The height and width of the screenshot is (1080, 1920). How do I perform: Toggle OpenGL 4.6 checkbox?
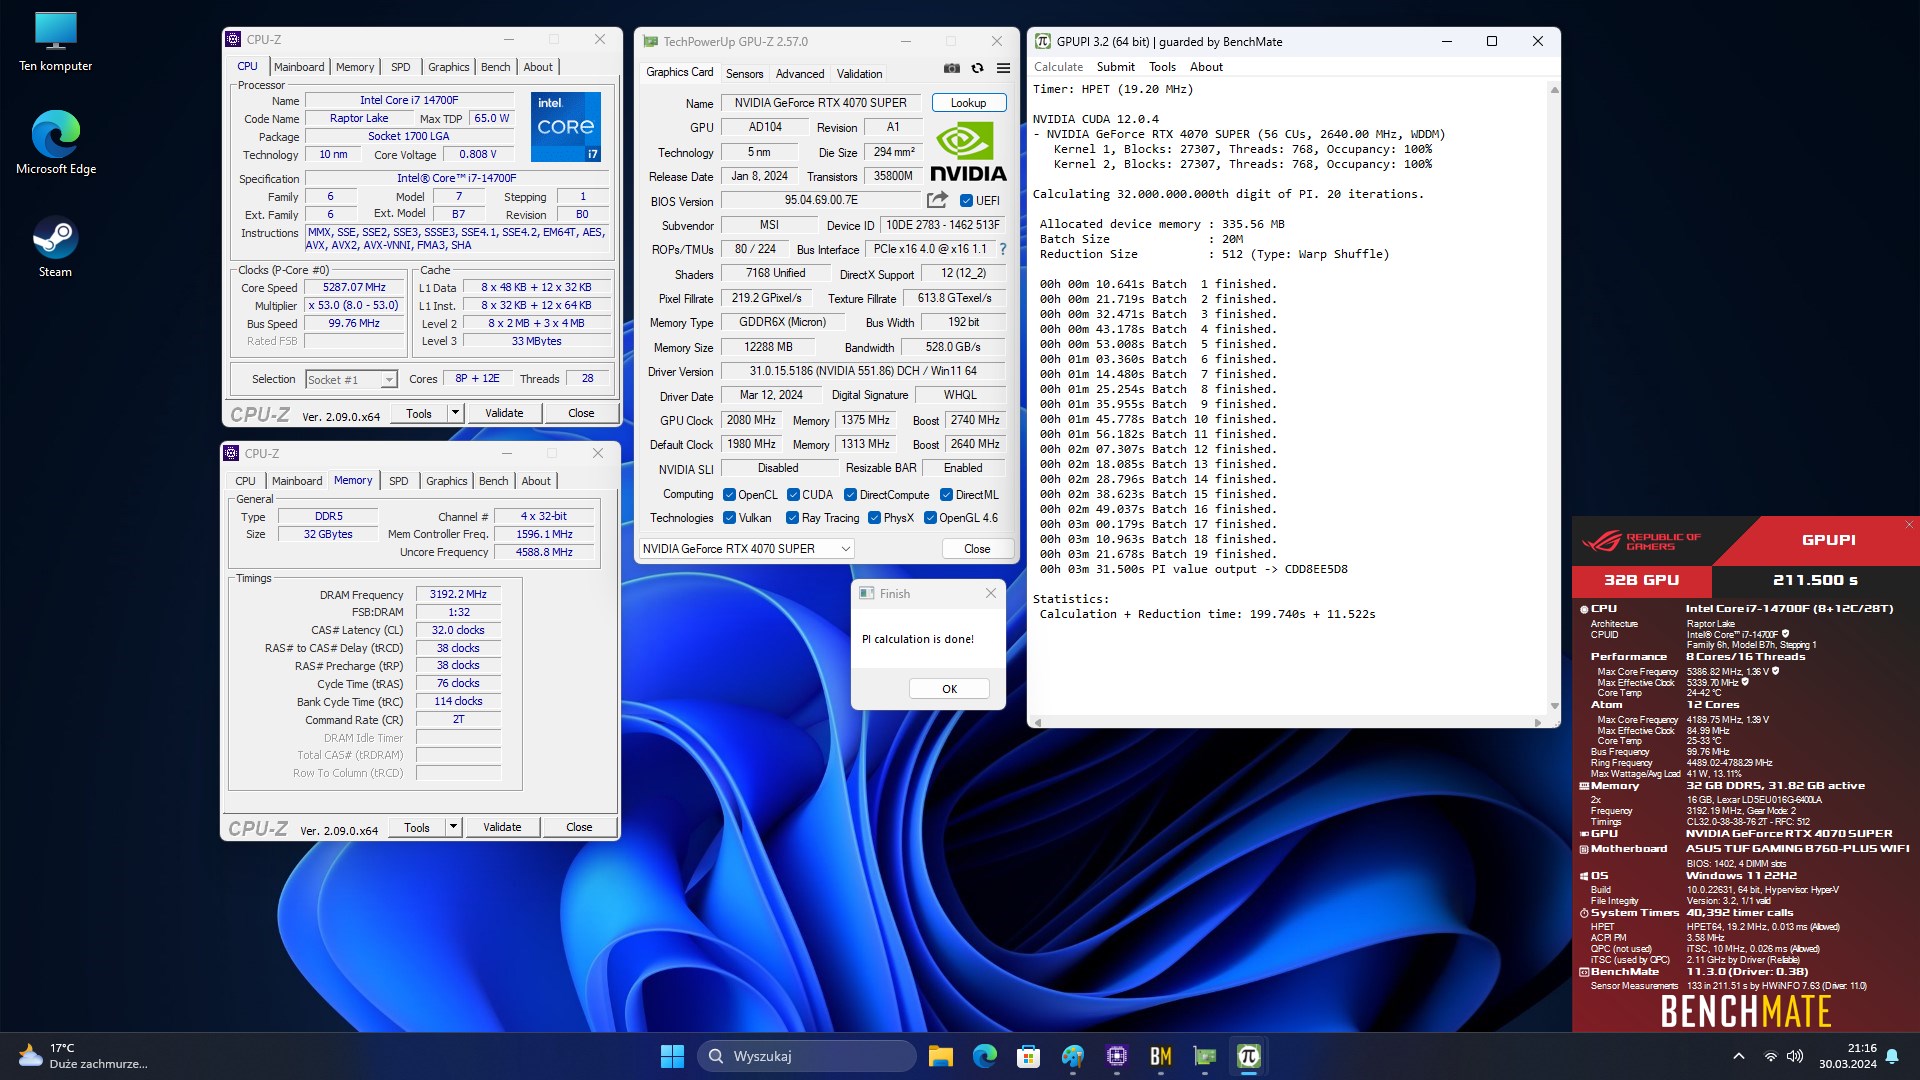pos(930,518)
